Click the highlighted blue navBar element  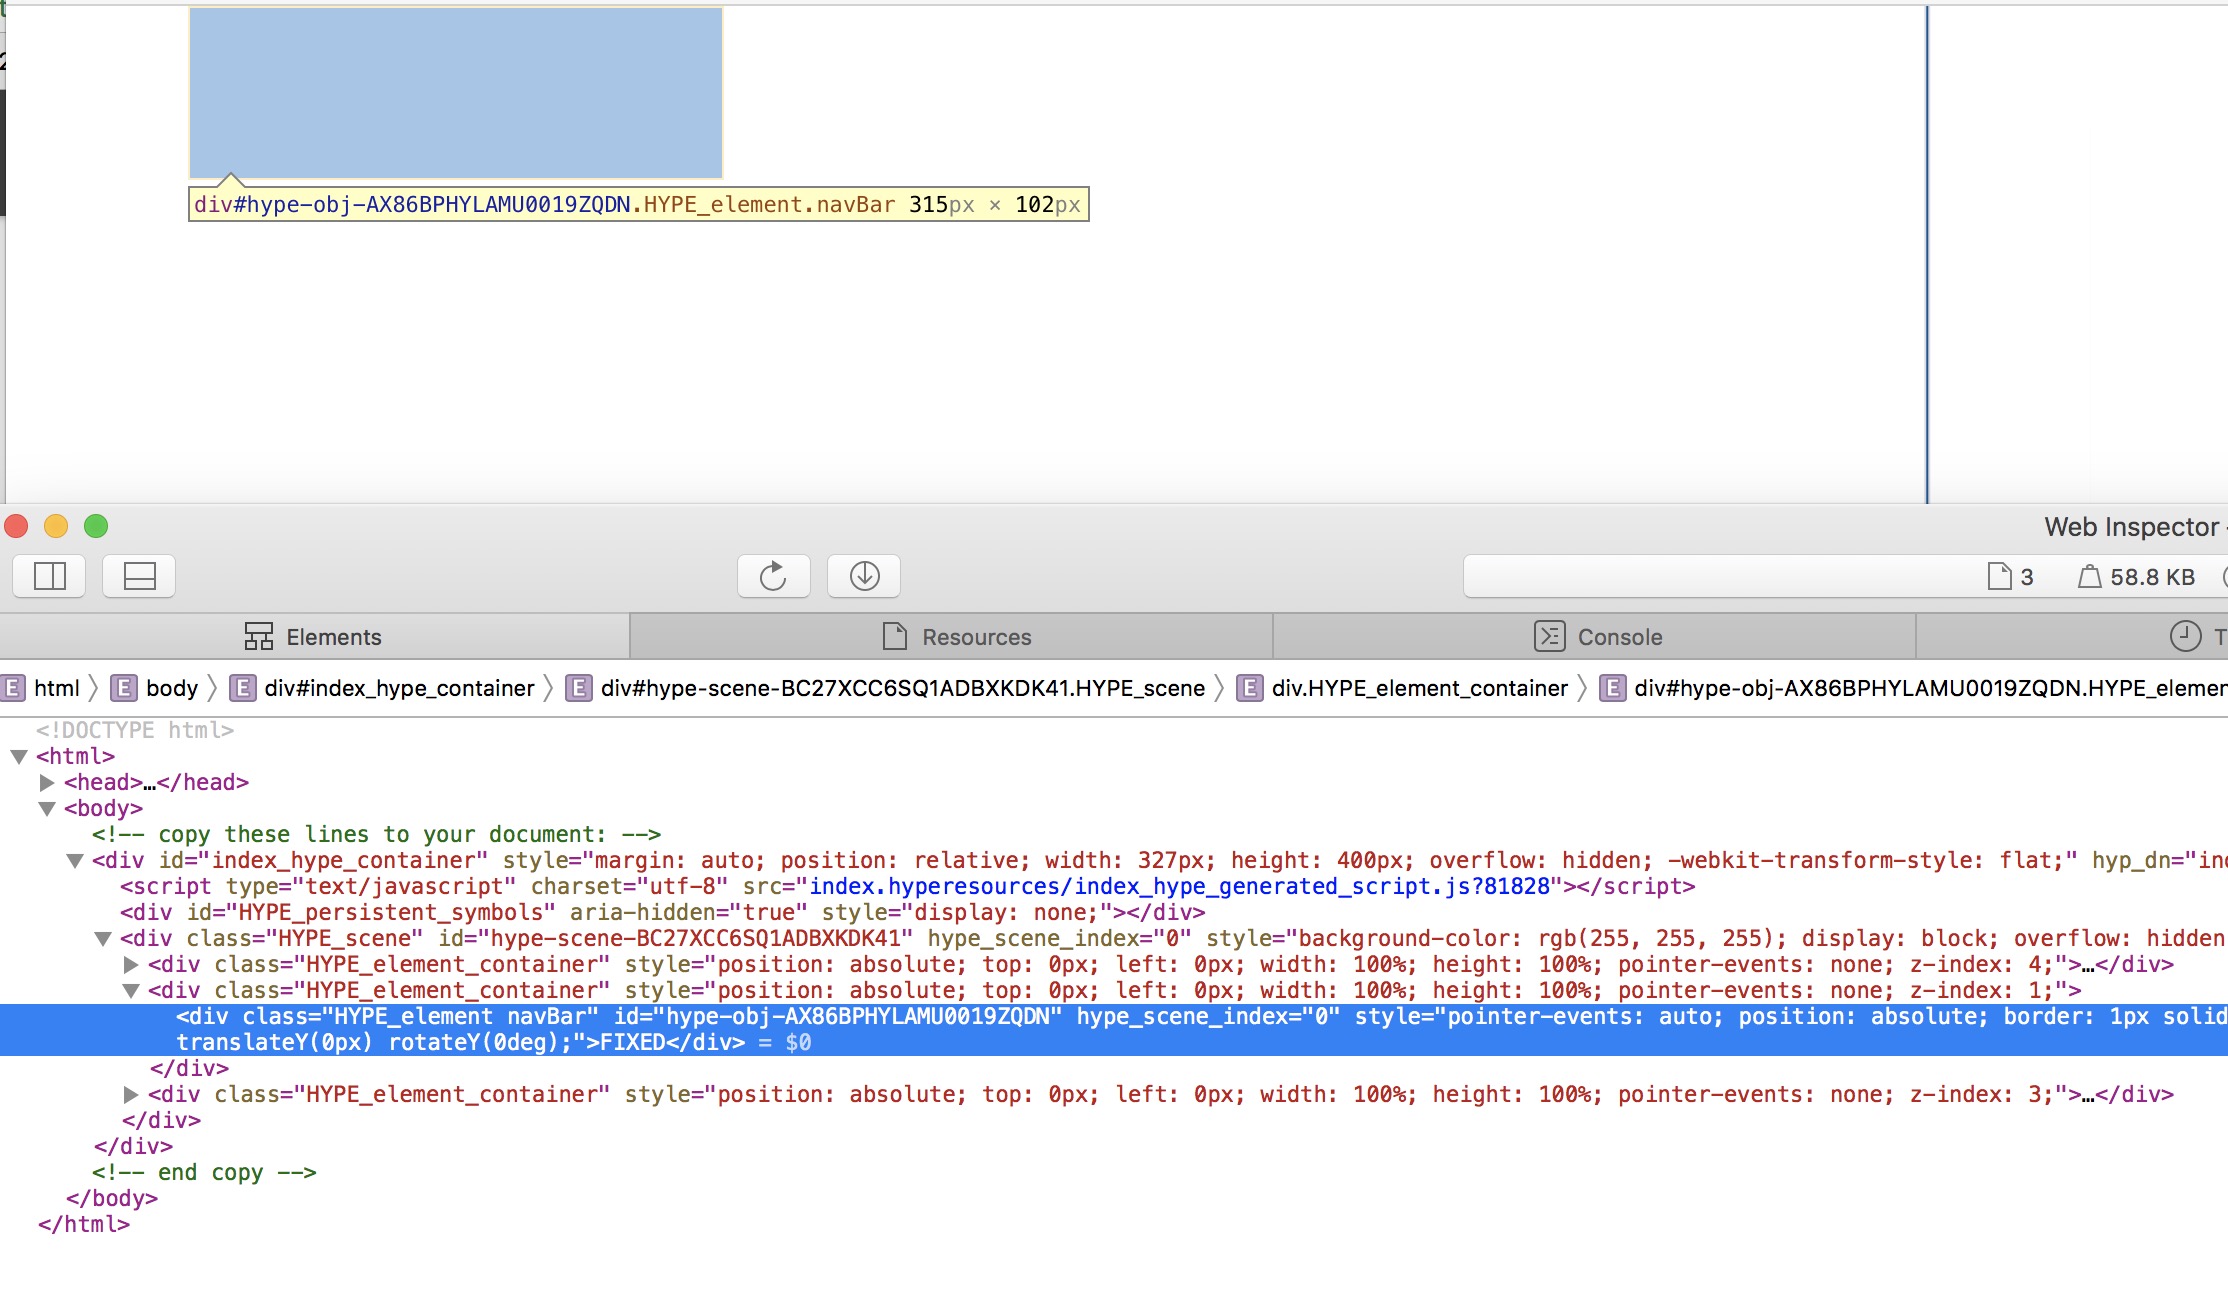click(x=456, y=93)
